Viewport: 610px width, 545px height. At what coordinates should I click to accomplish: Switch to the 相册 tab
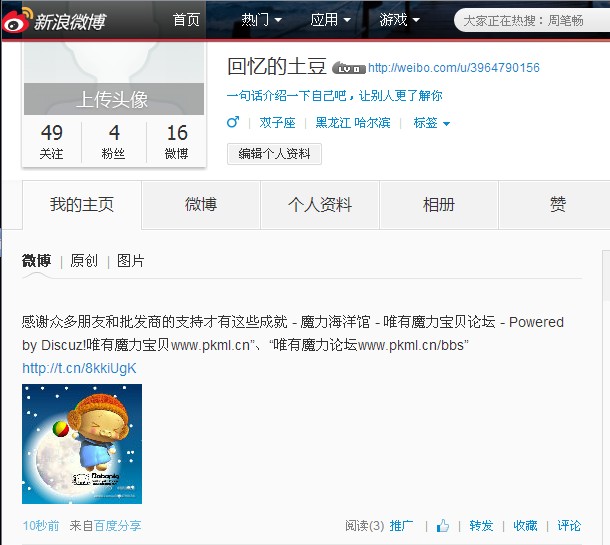point(438,205)
